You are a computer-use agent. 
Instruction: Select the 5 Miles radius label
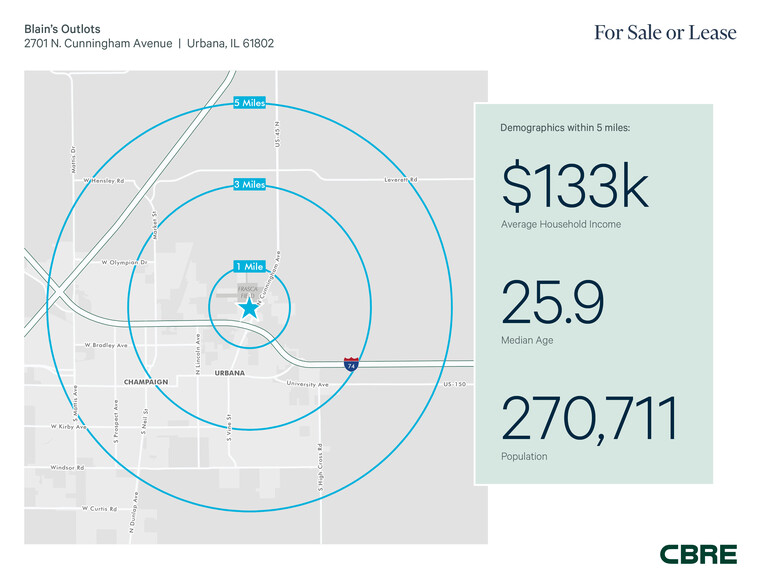[249, 103]
